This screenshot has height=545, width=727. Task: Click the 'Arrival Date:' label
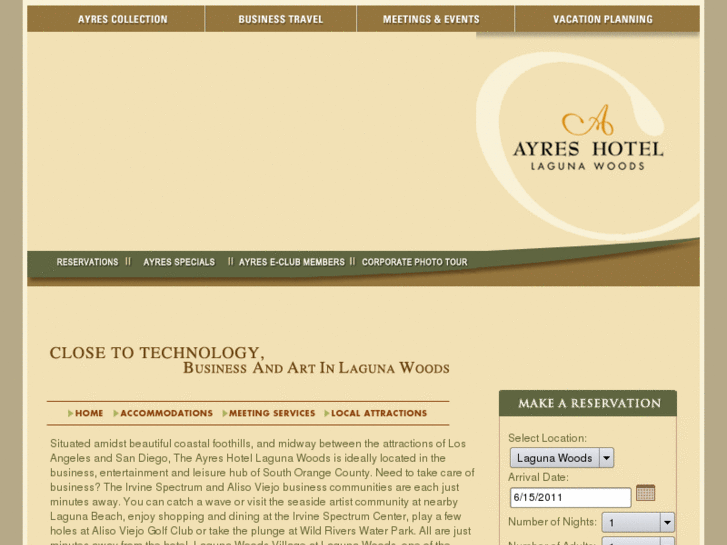click(538, 477)
